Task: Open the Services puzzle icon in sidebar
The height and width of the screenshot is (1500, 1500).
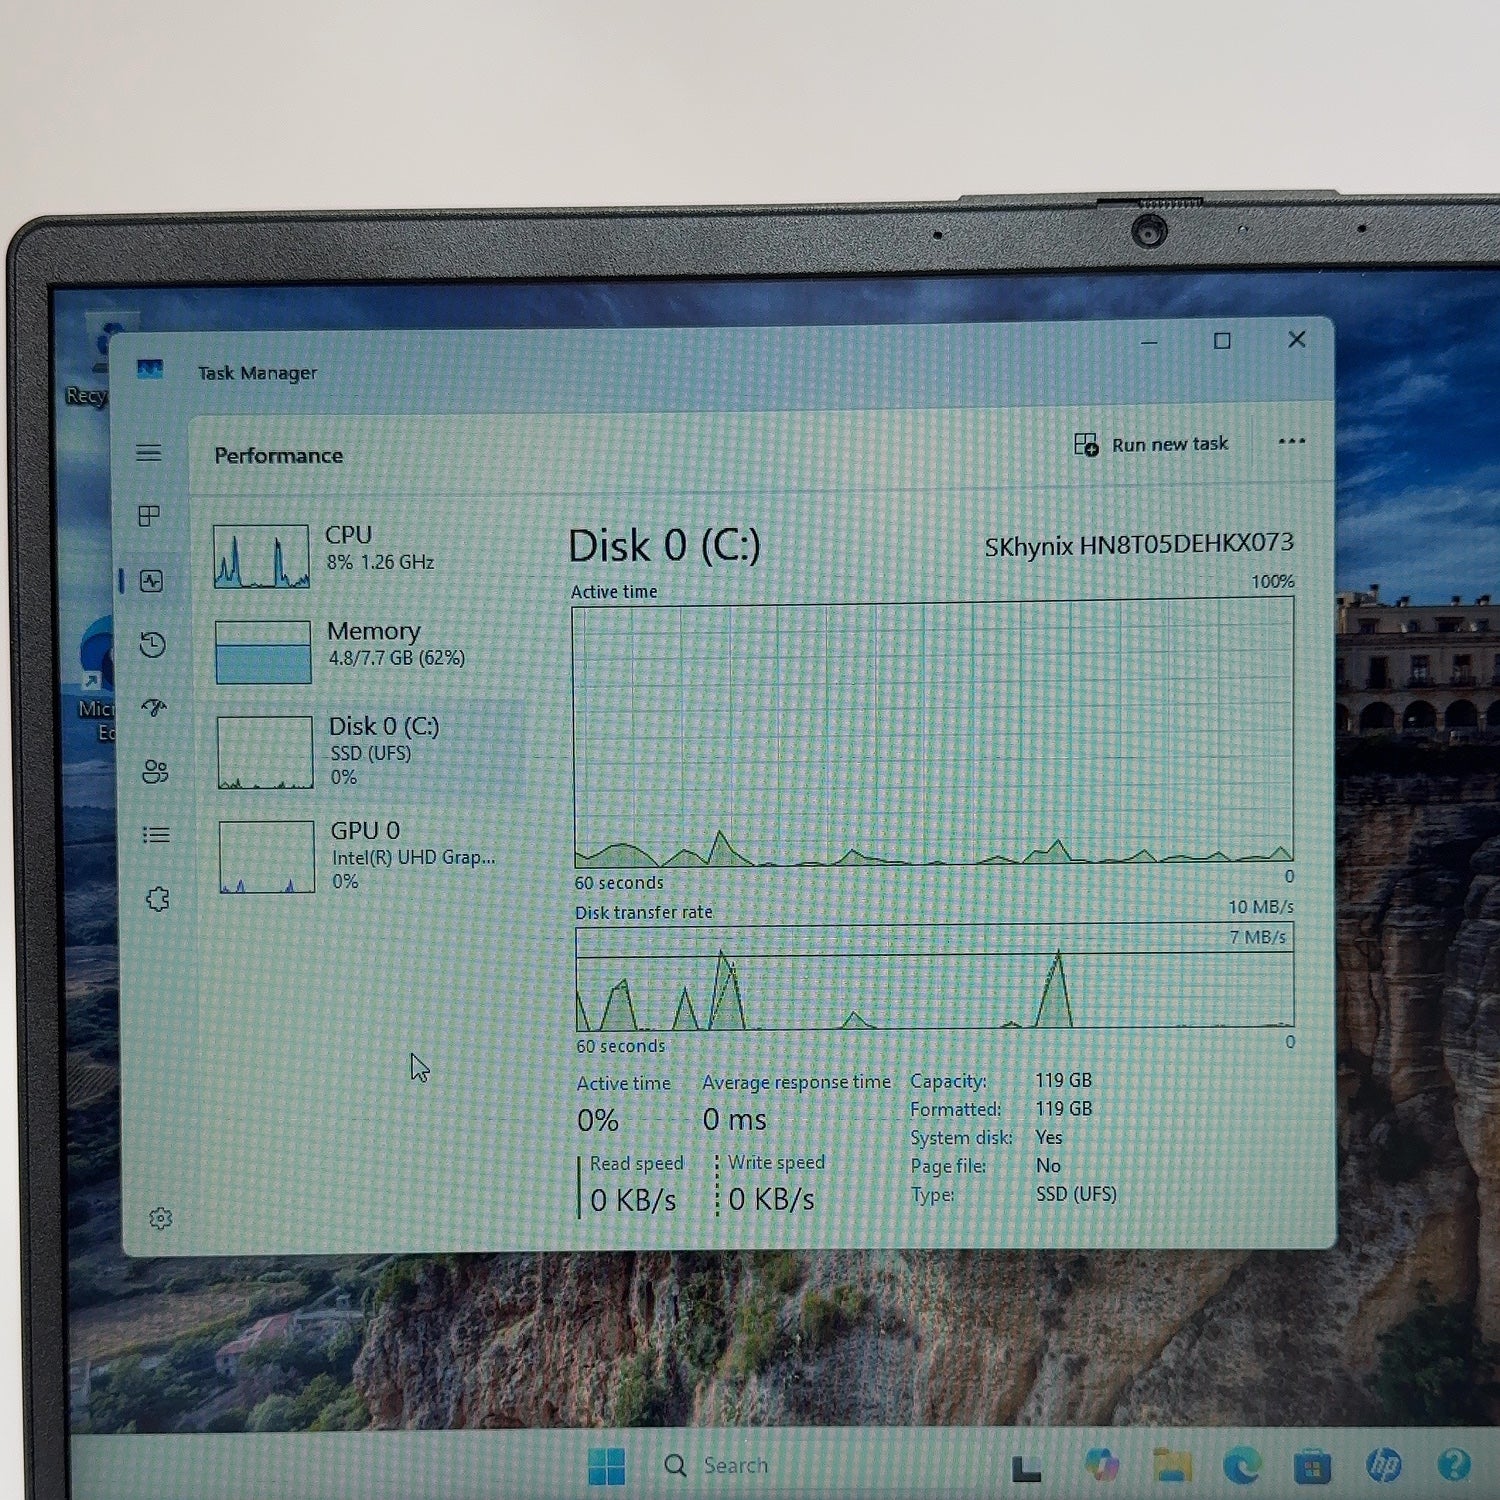Action: coord(158,899)
